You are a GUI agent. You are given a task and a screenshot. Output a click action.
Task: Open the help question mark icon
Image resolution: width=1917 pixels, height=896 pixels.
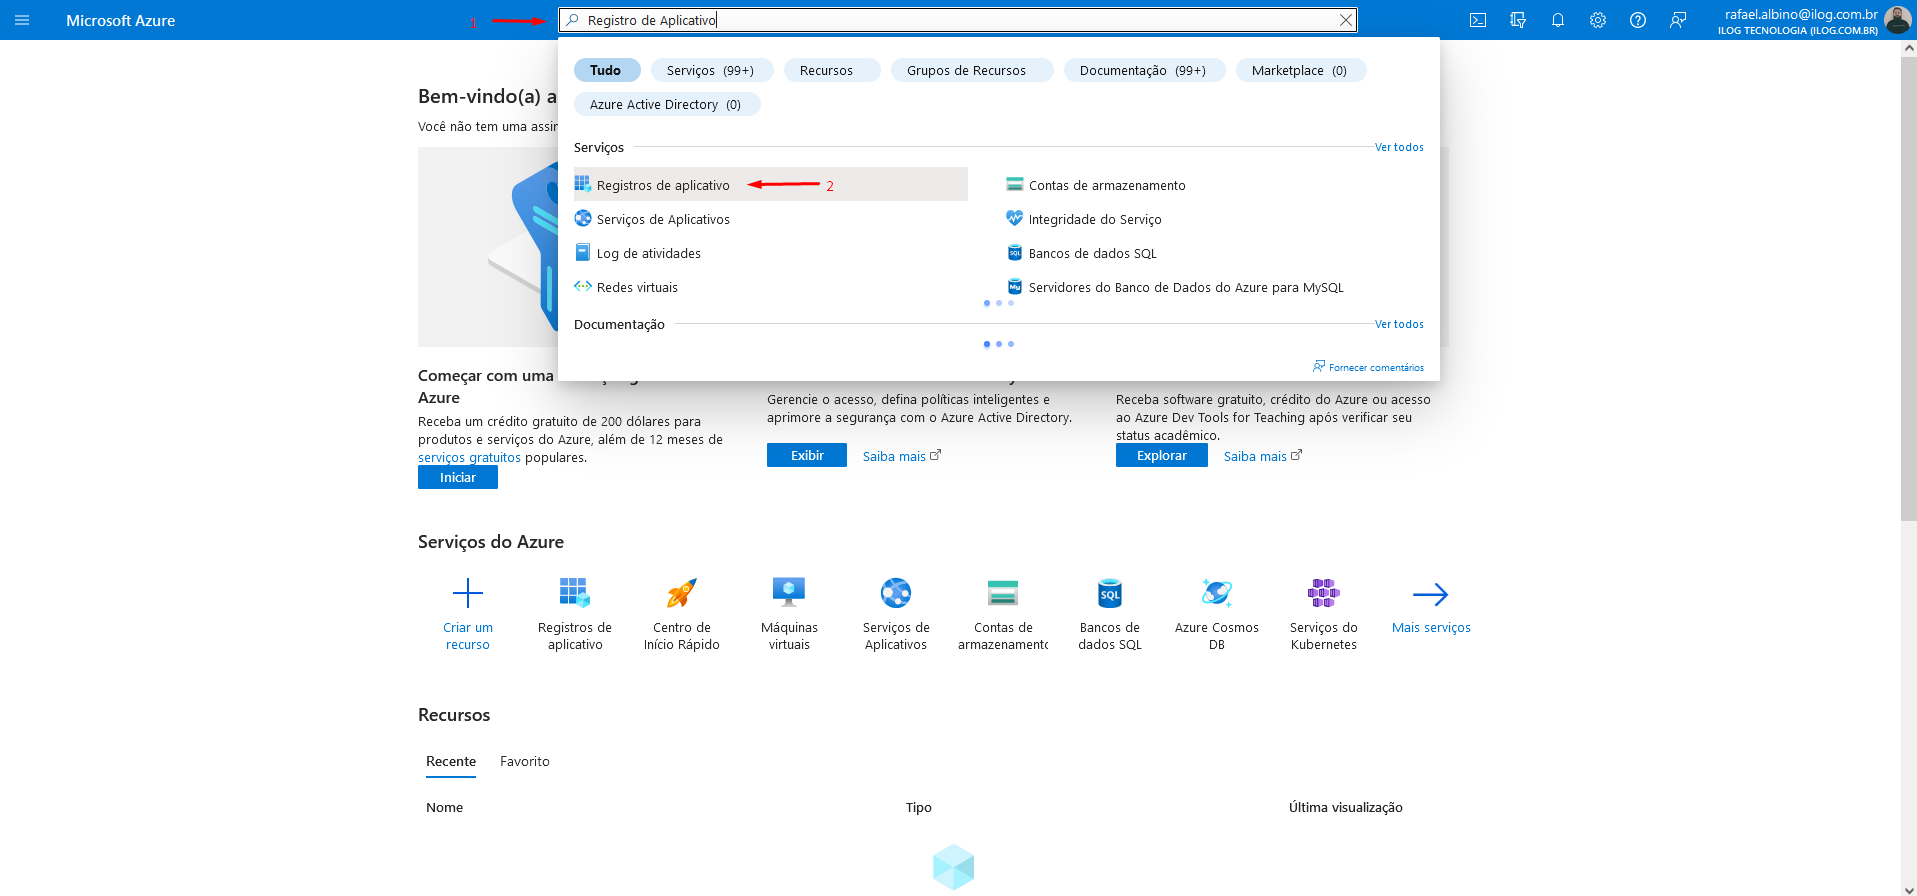click(x=1638, y=20)
